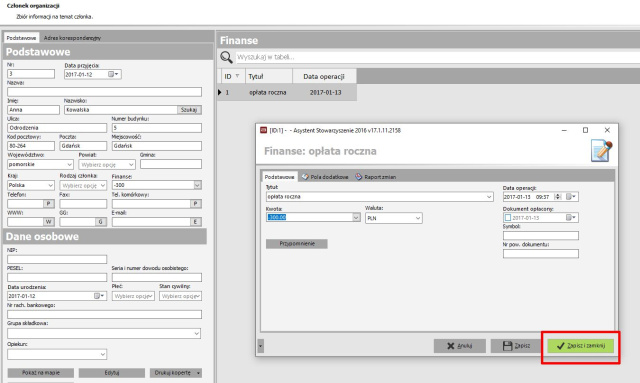Click the Szukaj button next to Nazwisko
This screenshot has width=640, height=383.
(189, 110)
